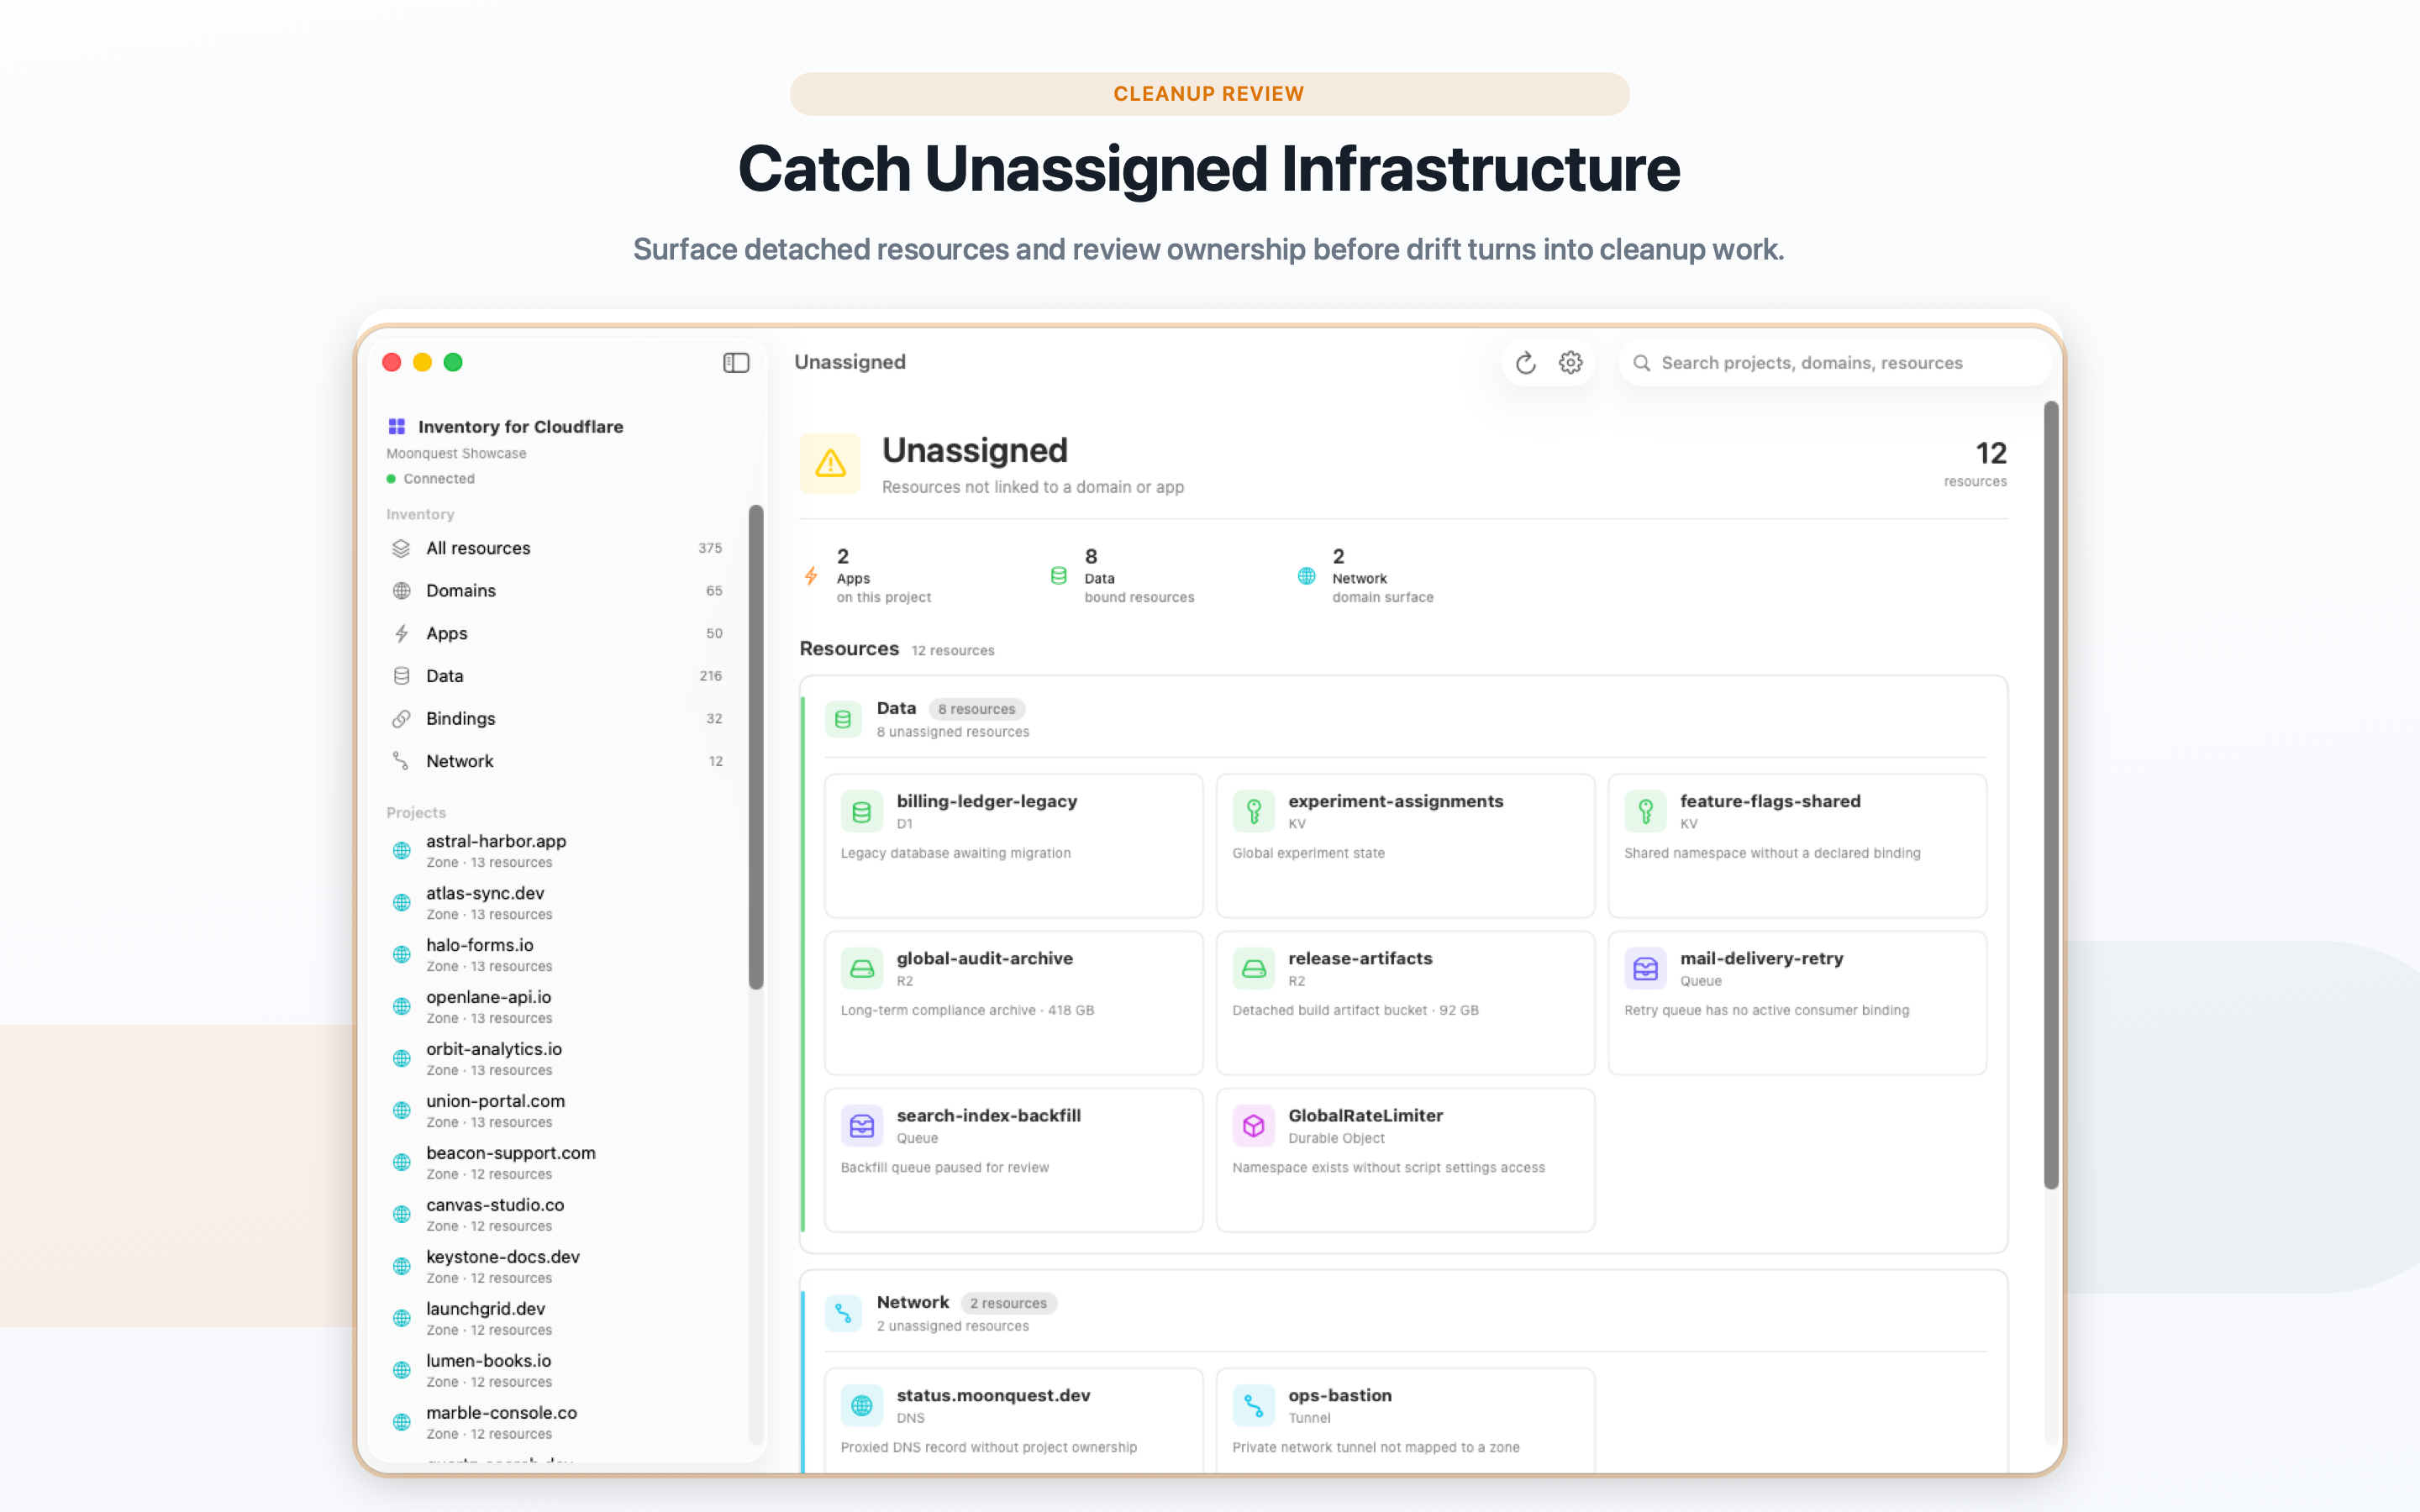Click GlobalRateLimiter durable object cube icon

pyautogui.click(x=1253, y=1125)
